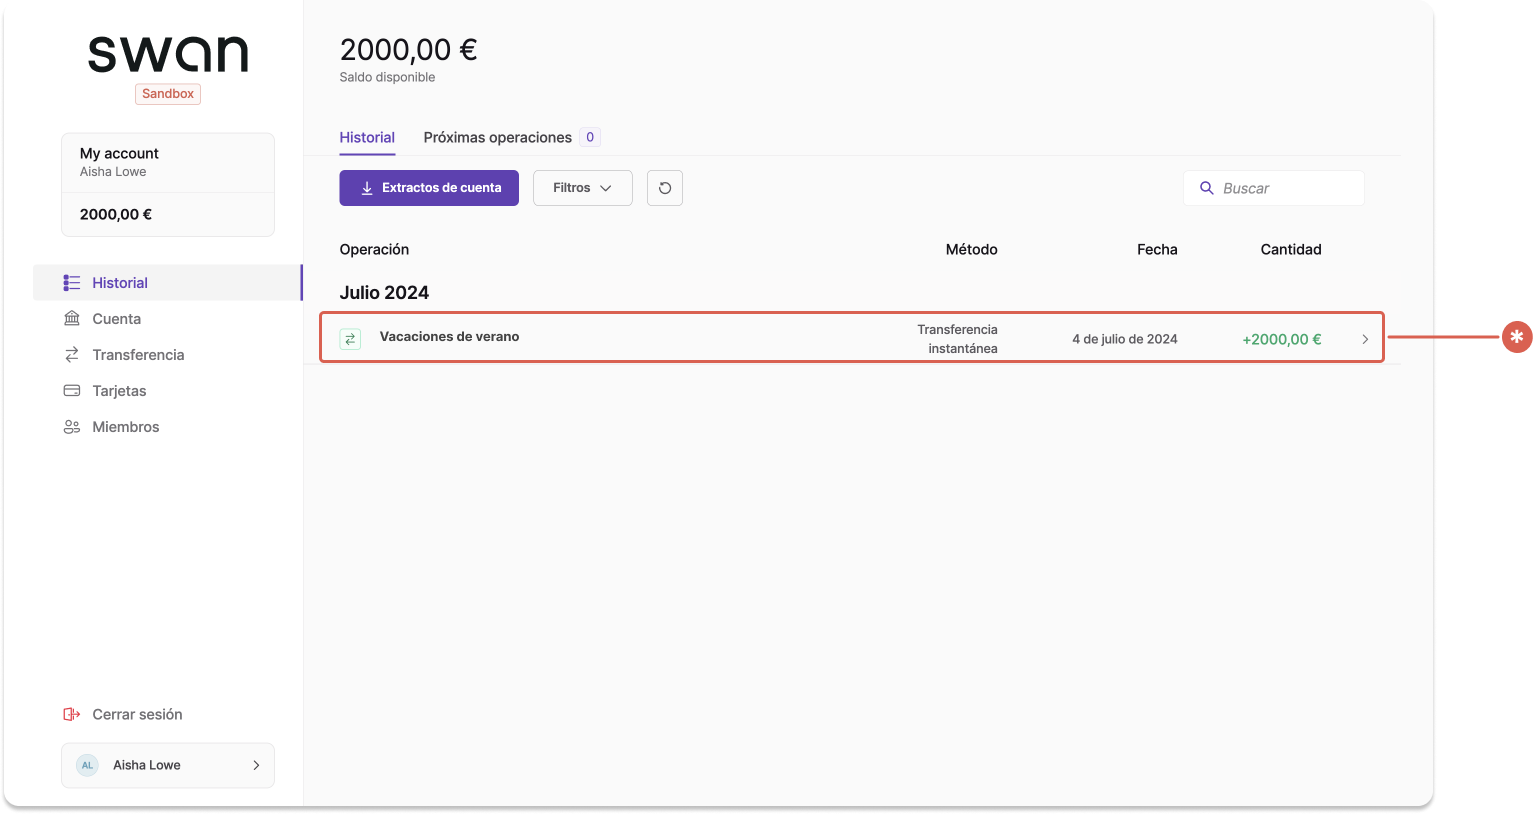This screenshot has width=1533, height=814.
Task: Click the Operación column header
Action: click(x=374, y=249)
